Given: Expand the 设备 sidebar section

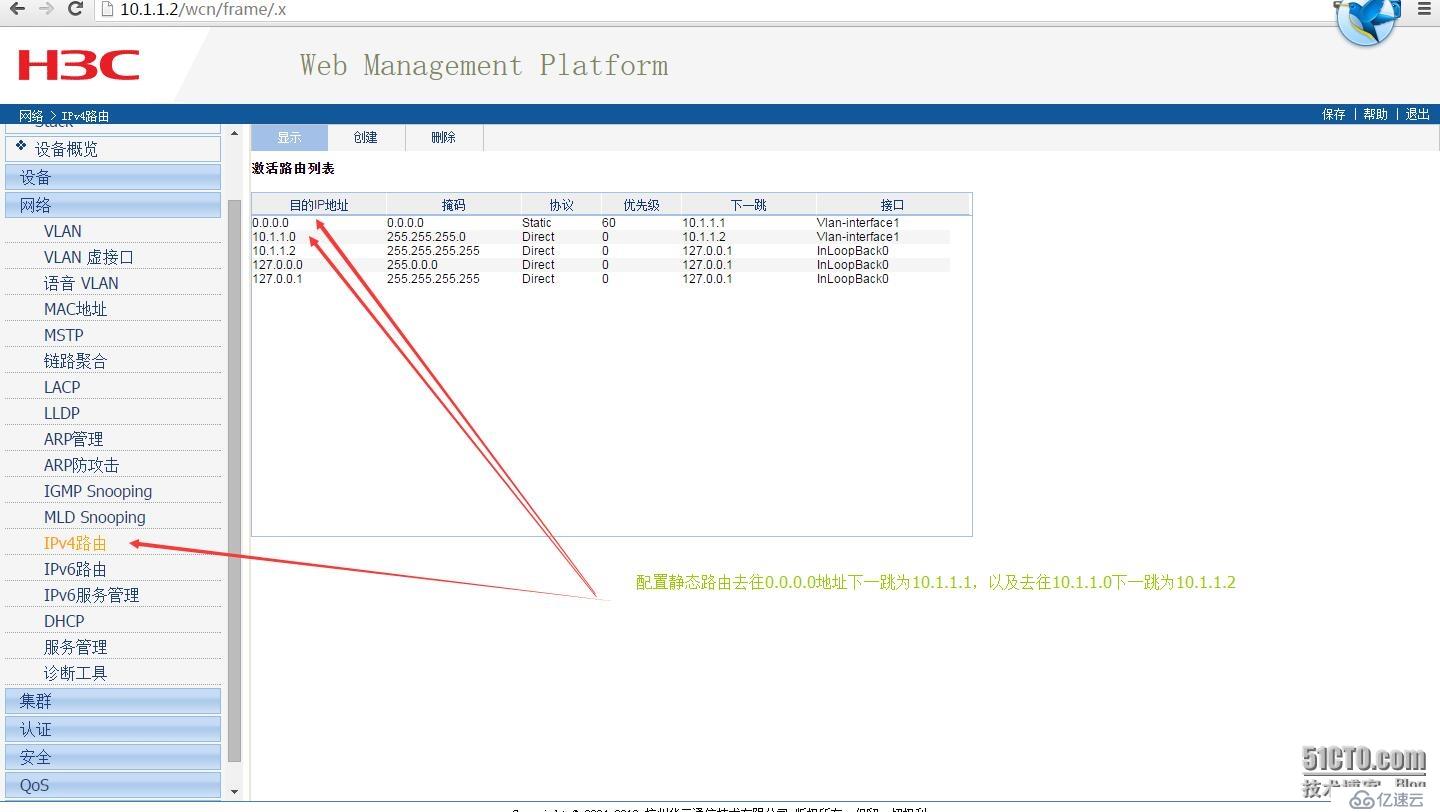Looking at the screenshot, I should click(113, 177).
